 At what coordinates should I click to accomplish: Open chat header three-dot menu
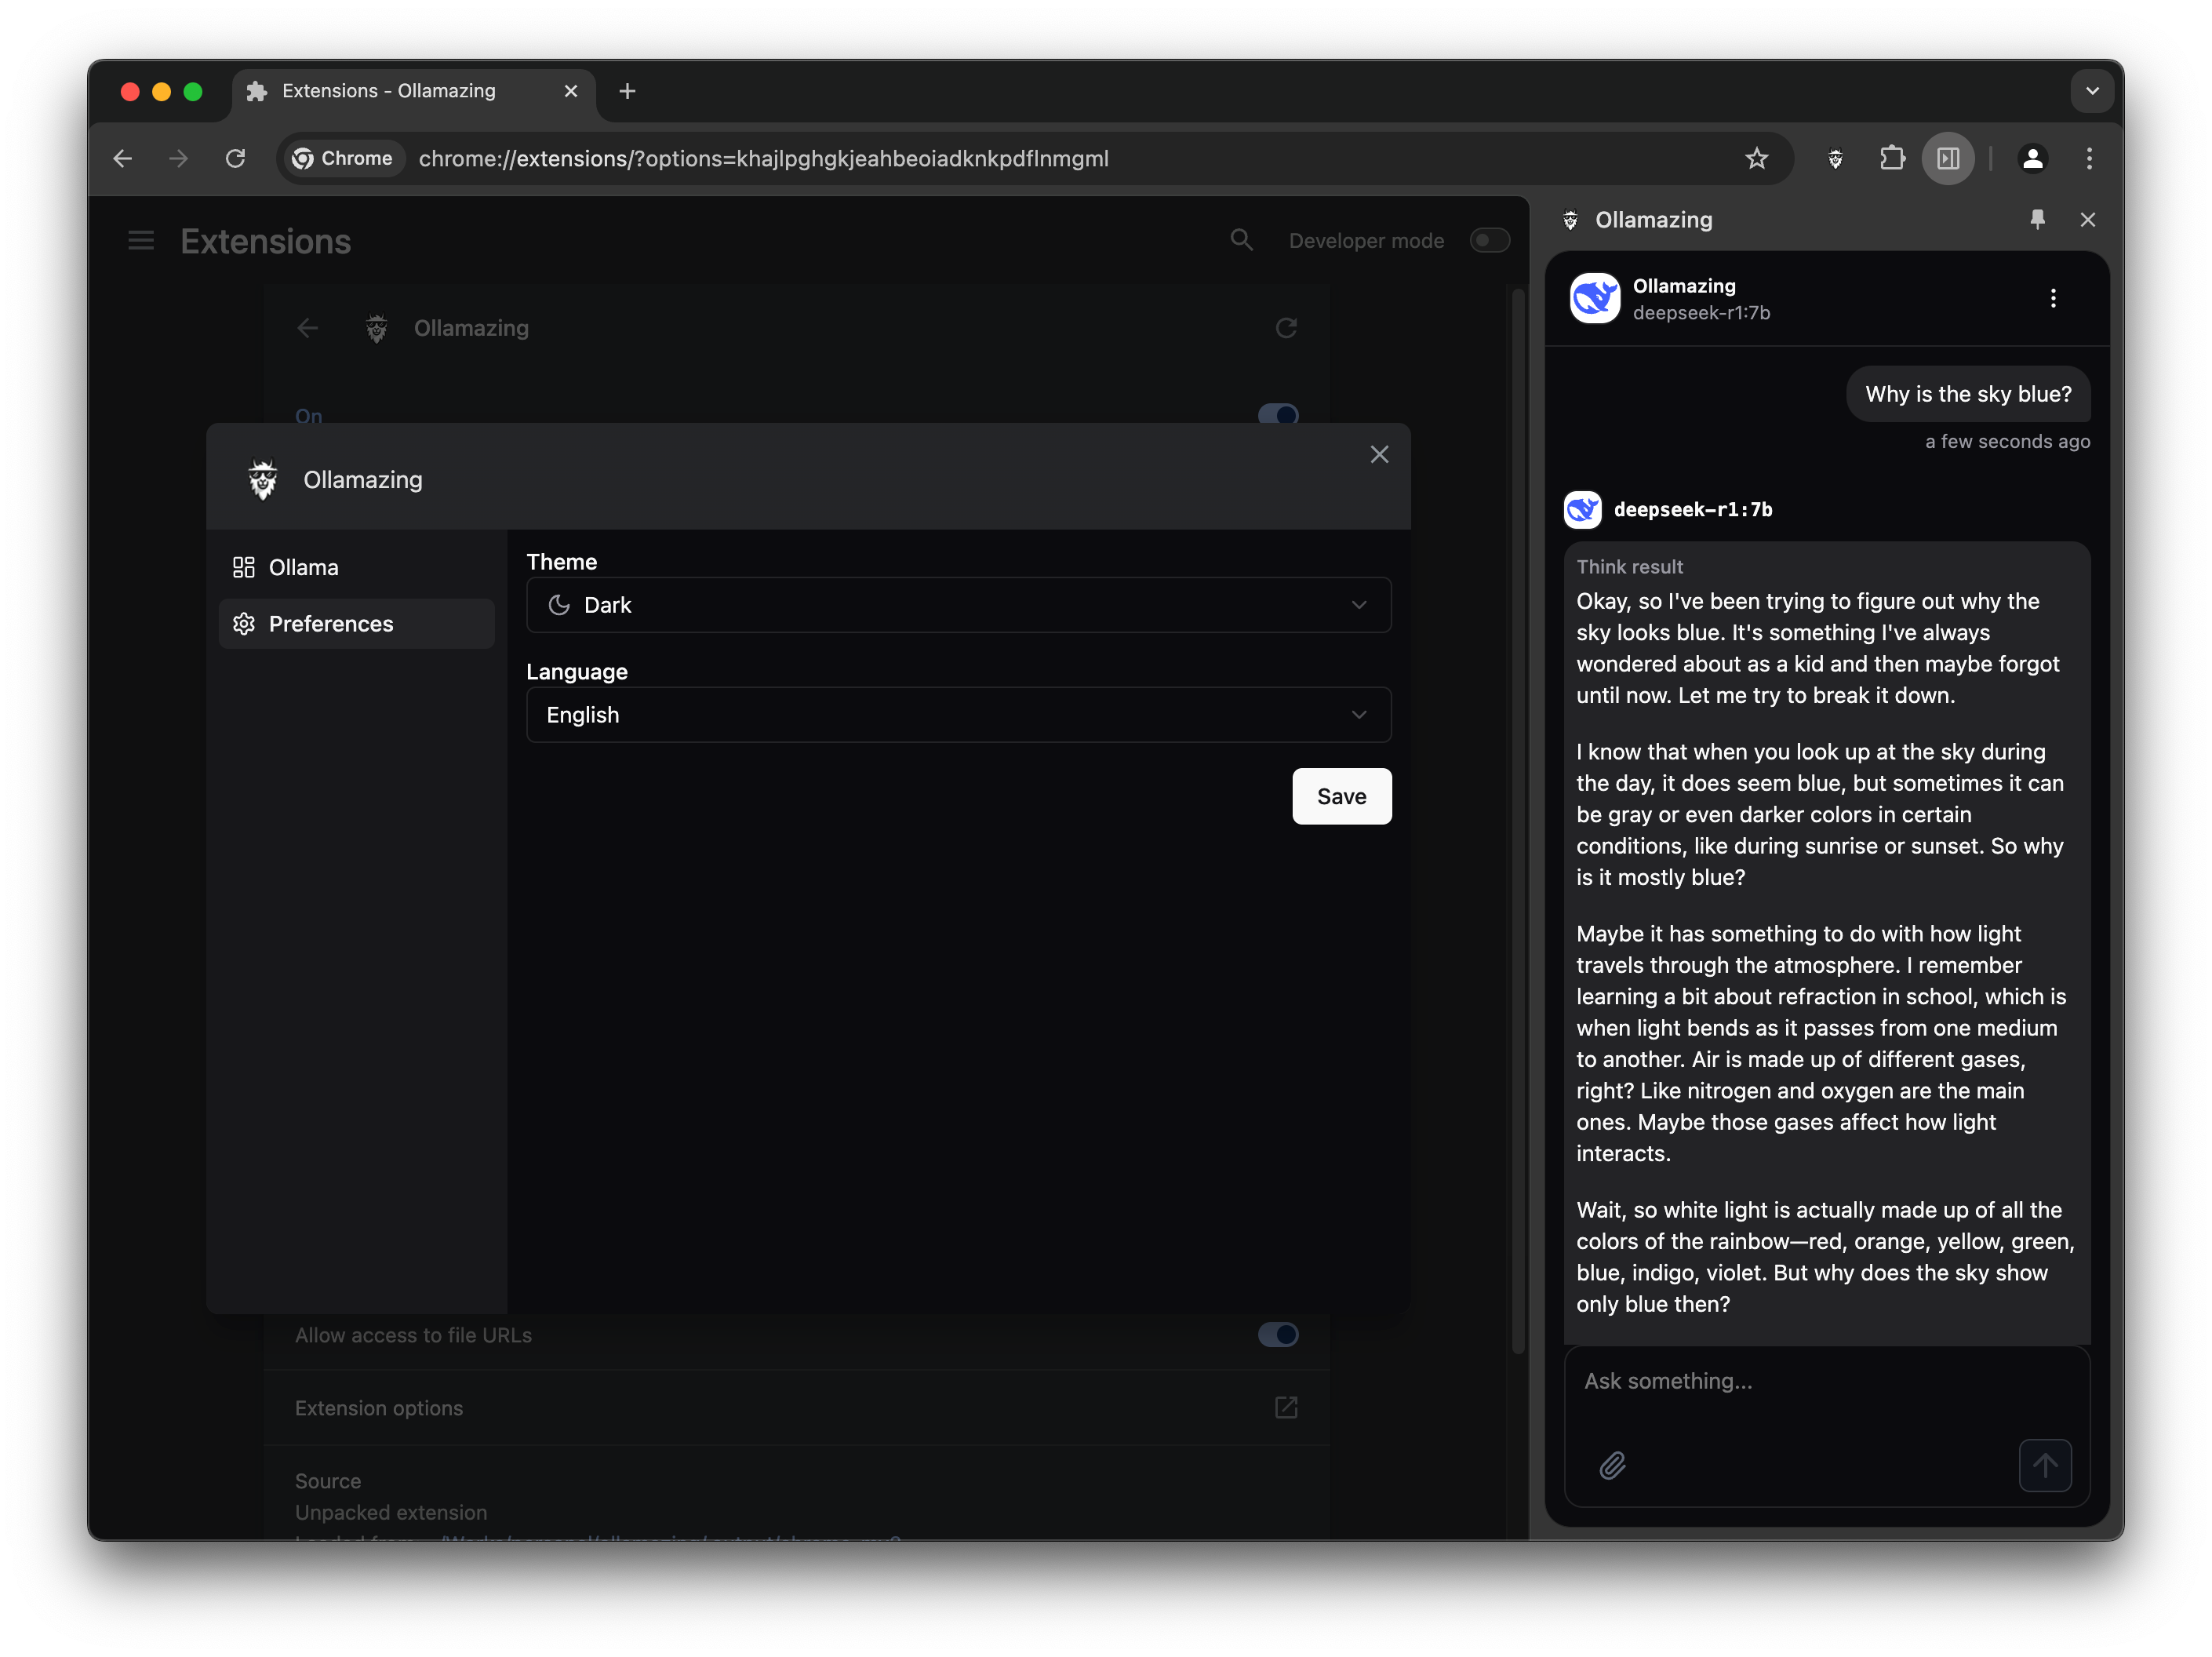2052,298
